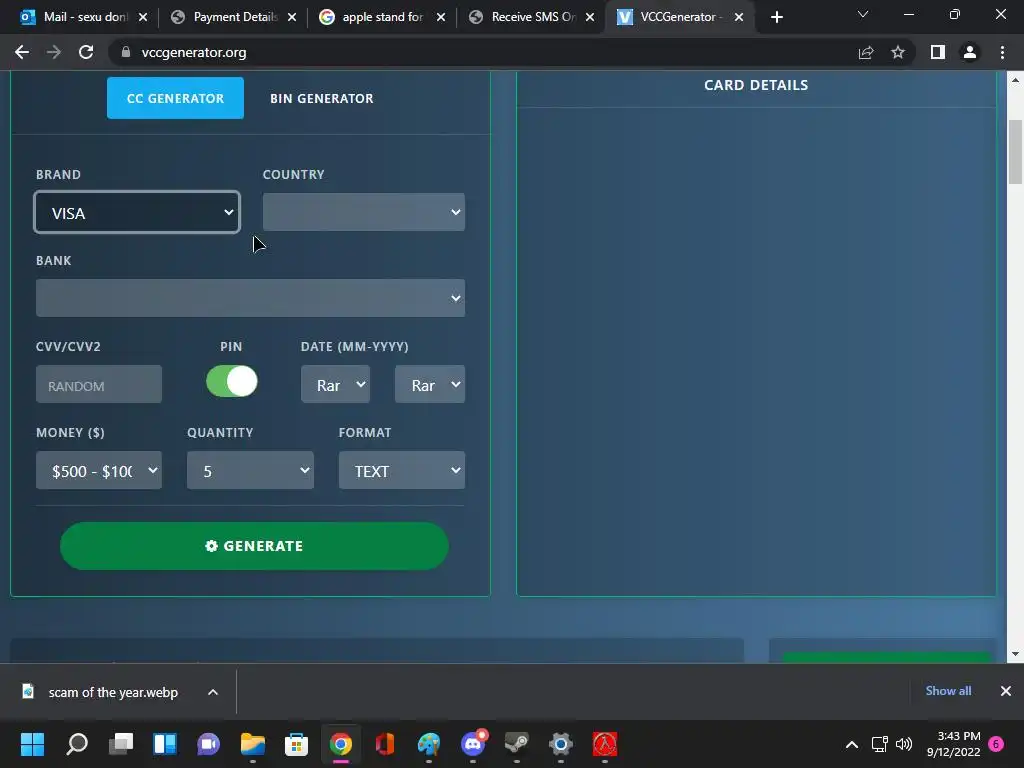Screen dimensions: 1024x768
Task: Open the Chrome profile avatar
Action: point(970,52)
